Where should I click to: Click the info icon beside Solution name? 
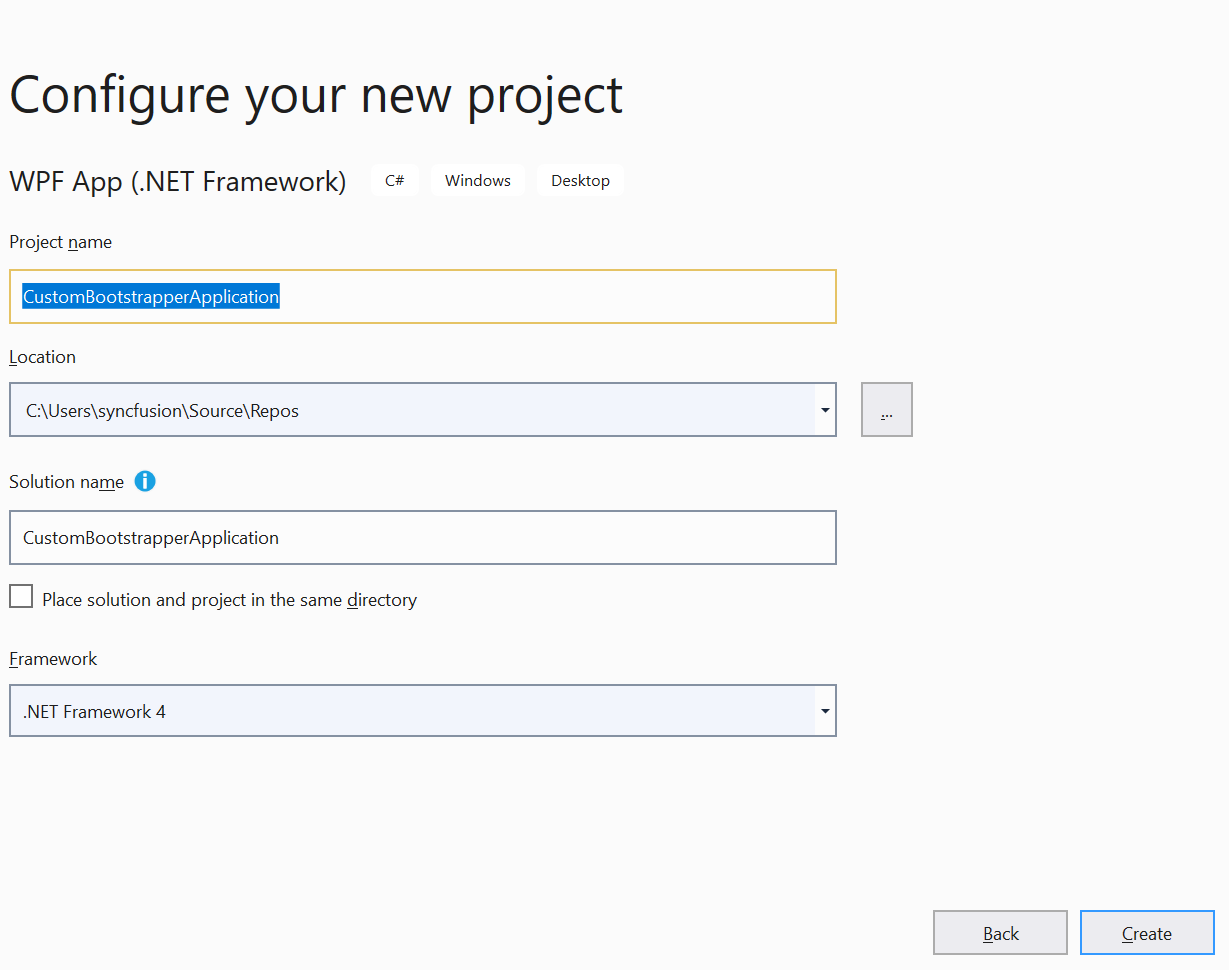(145, 481)
